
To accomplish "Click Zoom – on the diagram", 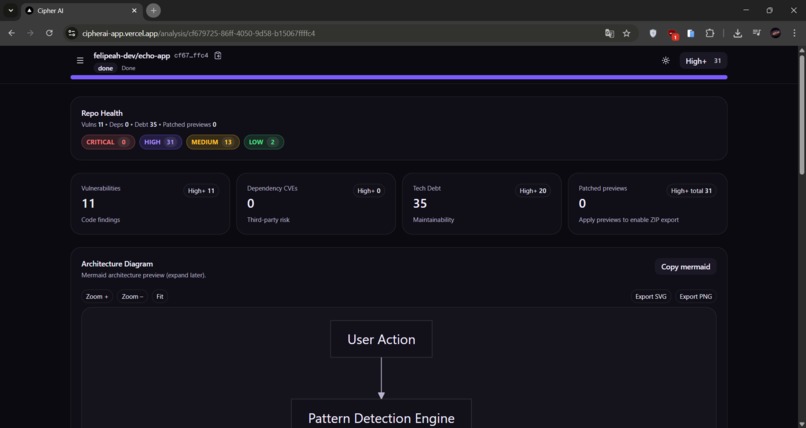I will point(132,296).
